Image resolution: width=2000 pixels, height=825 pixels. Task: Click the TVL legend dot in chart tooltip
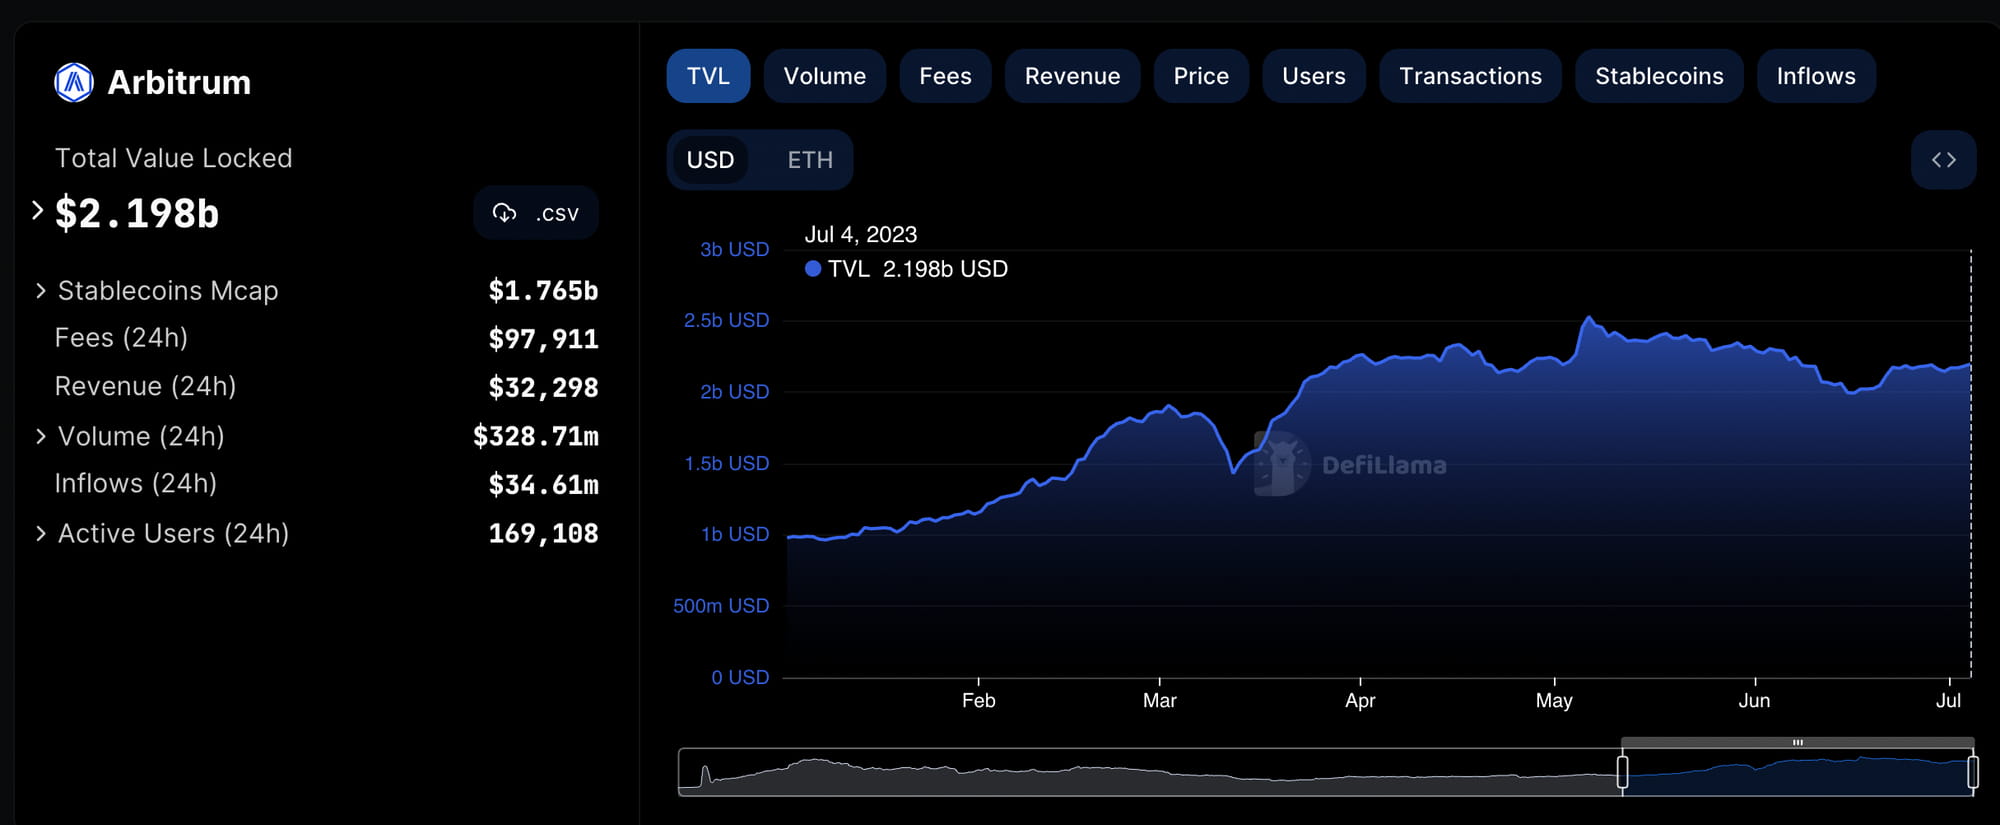coord(813,268)
